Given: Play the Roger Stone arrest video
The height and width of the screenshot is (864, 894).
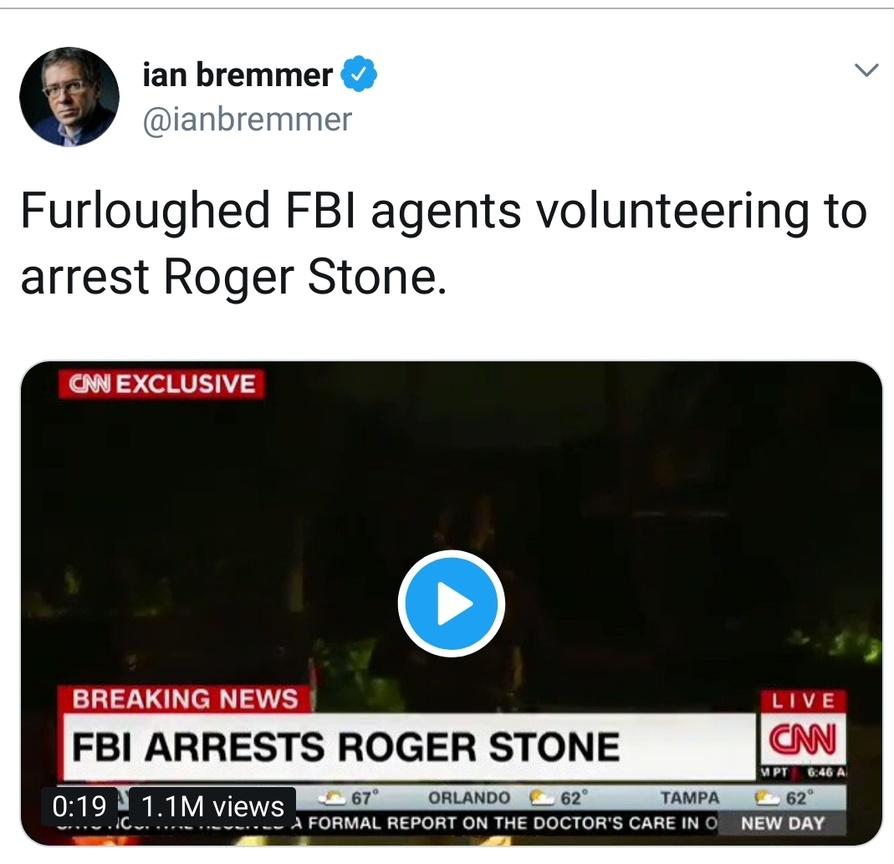Looking at the screenshot, I should point(451,603).
